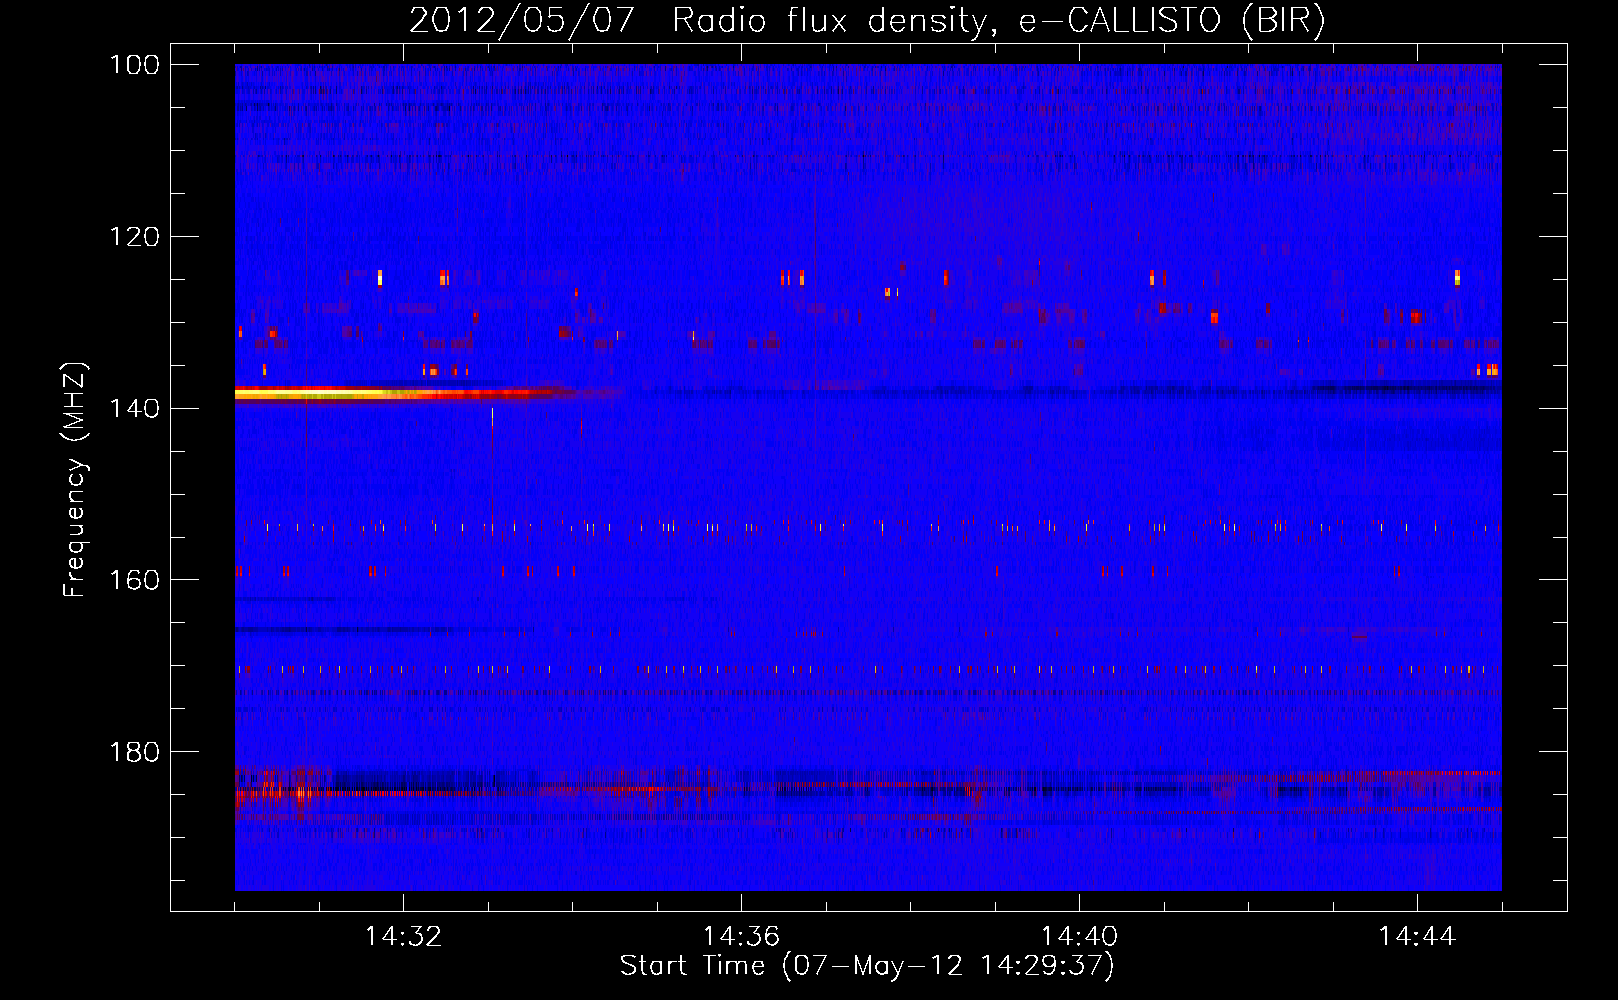Click the 'Frequency (MHZ)' axis label
Image resolution: width=1618 pixels, height=1000 pixels.
click(x=75, y=479)
